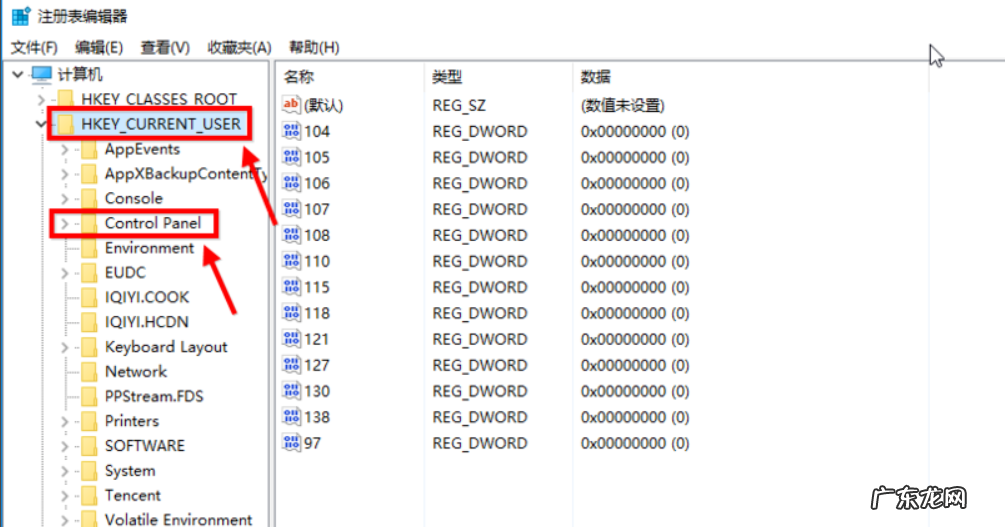Select the 108 DWORD value icon
Screen dimensions: 1005x527
click(x=291, y=235)
